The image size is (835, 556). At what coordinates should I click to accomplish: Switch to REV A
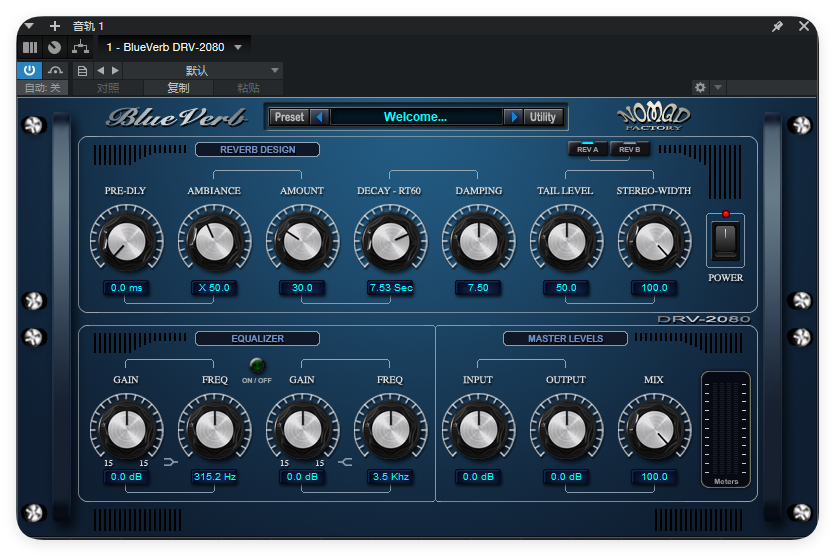[587, 149]
